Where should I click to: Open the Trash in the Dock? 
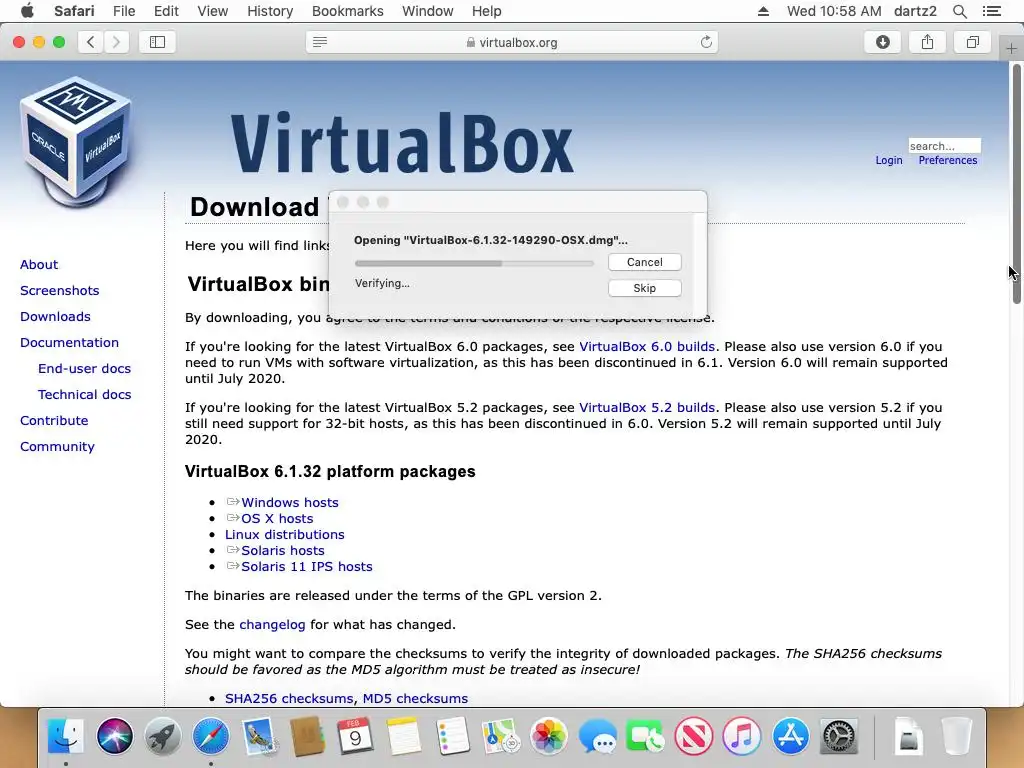tap(957, 735)
